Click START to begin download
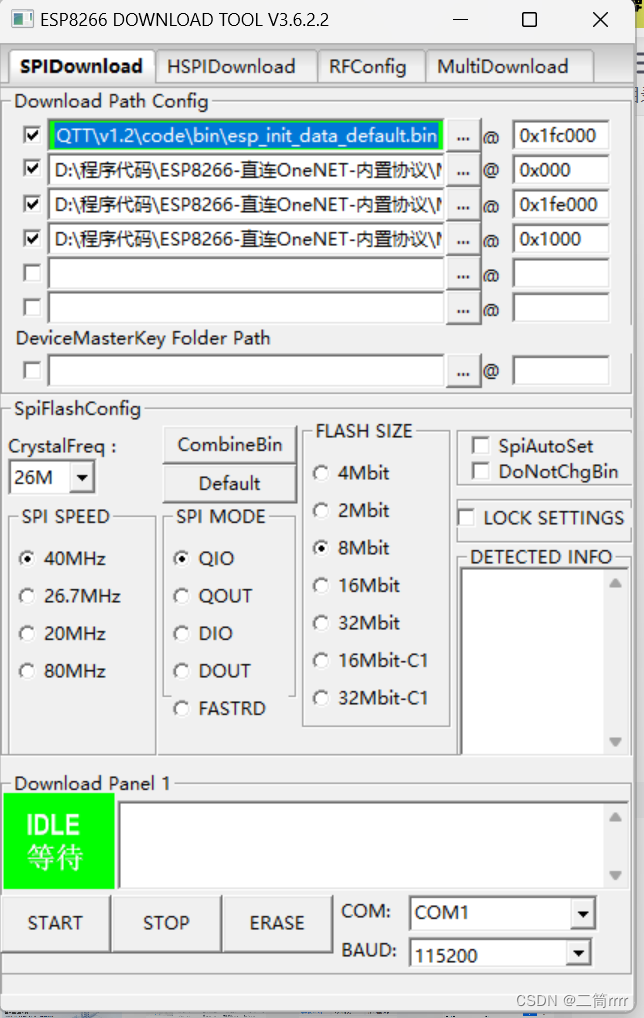644x1018 pixels. (x=55, y=923)
